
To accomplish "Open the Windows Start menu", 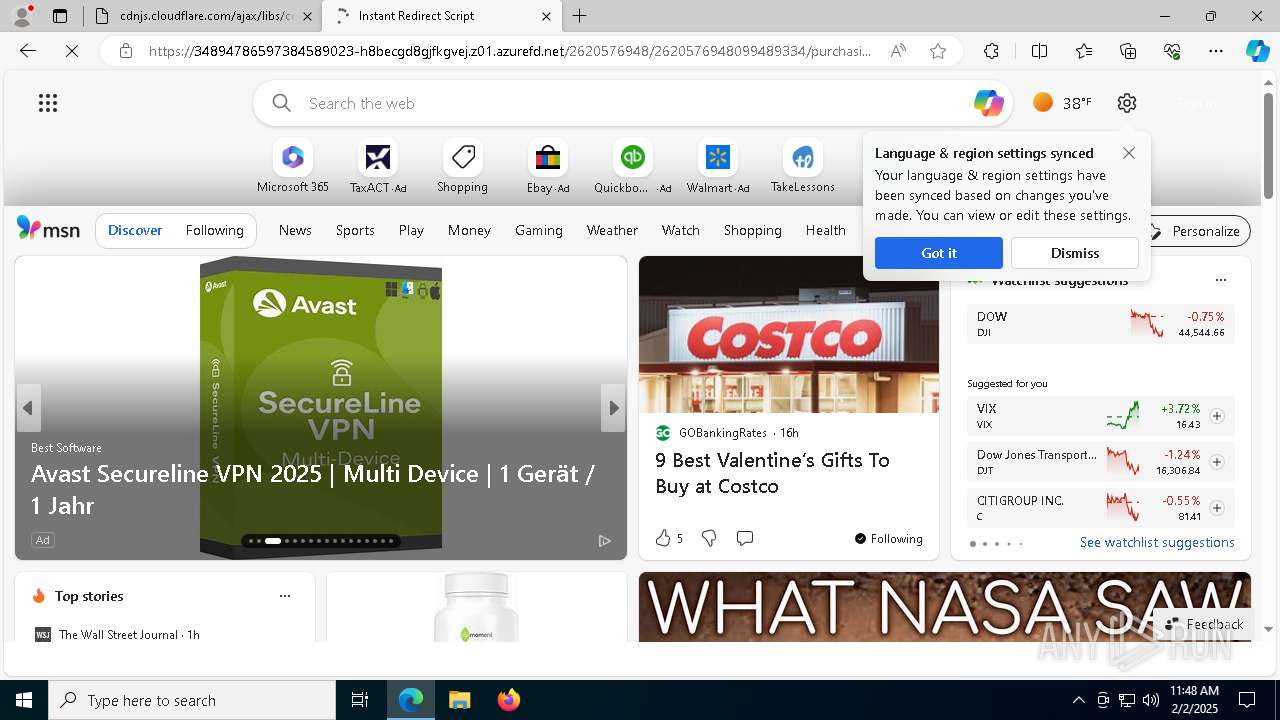I will point(24,700).
